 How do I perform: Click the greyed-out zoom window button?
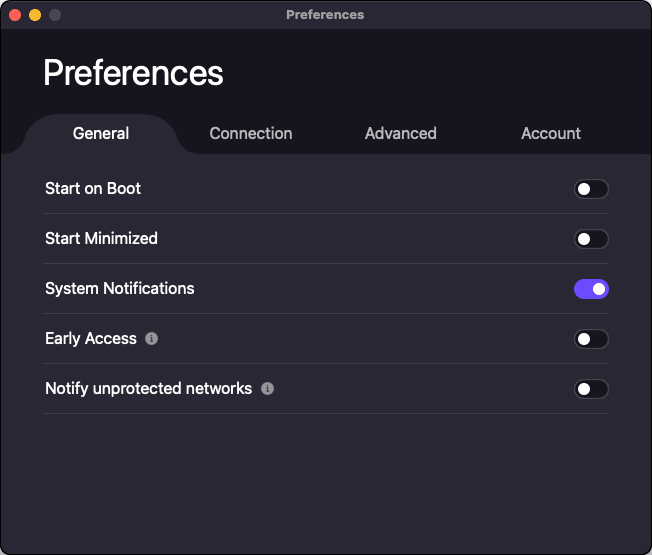(55, 15)
